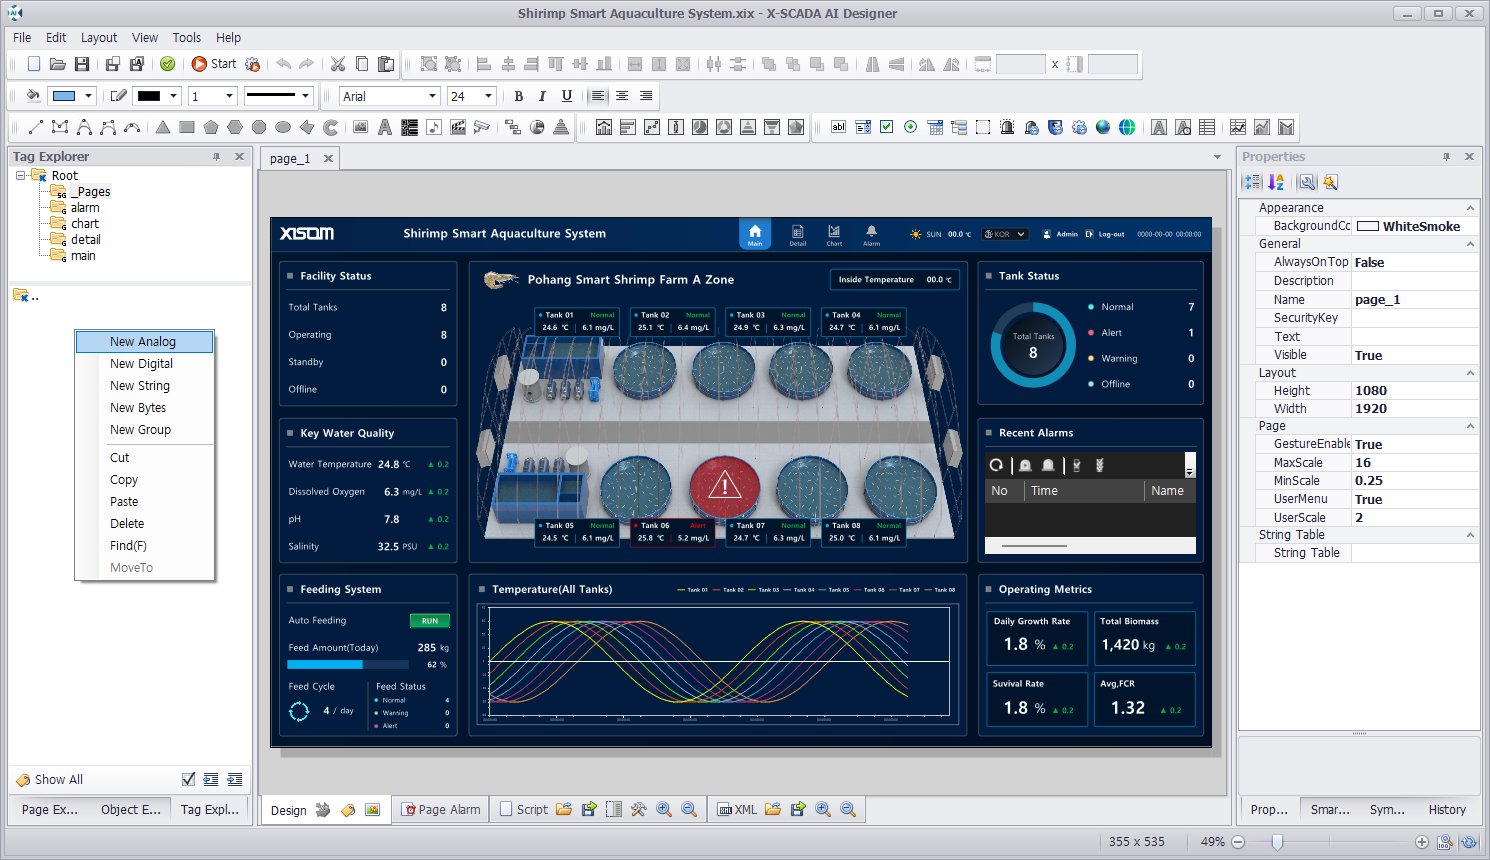
Task: Open the Tools menu
Action: coord(187,37)
